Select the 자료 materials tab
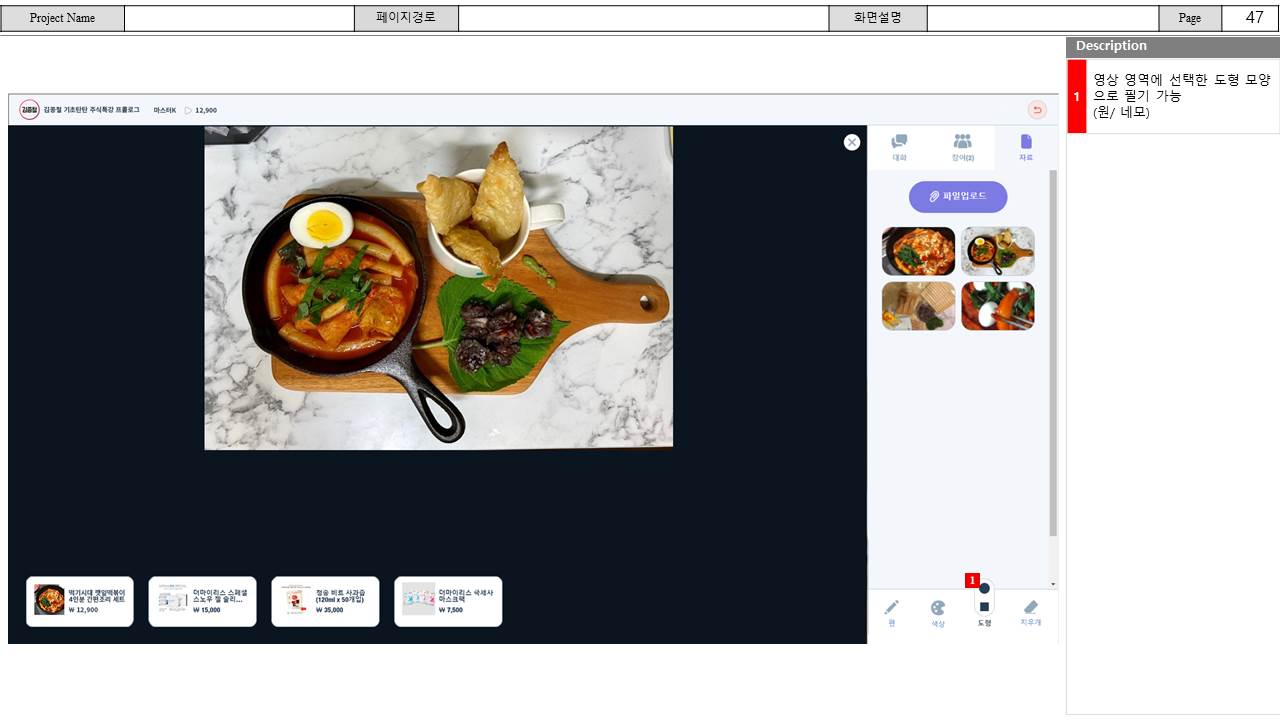Image resolution: width=1280 pixels, height=720 pixels. 1026,147
